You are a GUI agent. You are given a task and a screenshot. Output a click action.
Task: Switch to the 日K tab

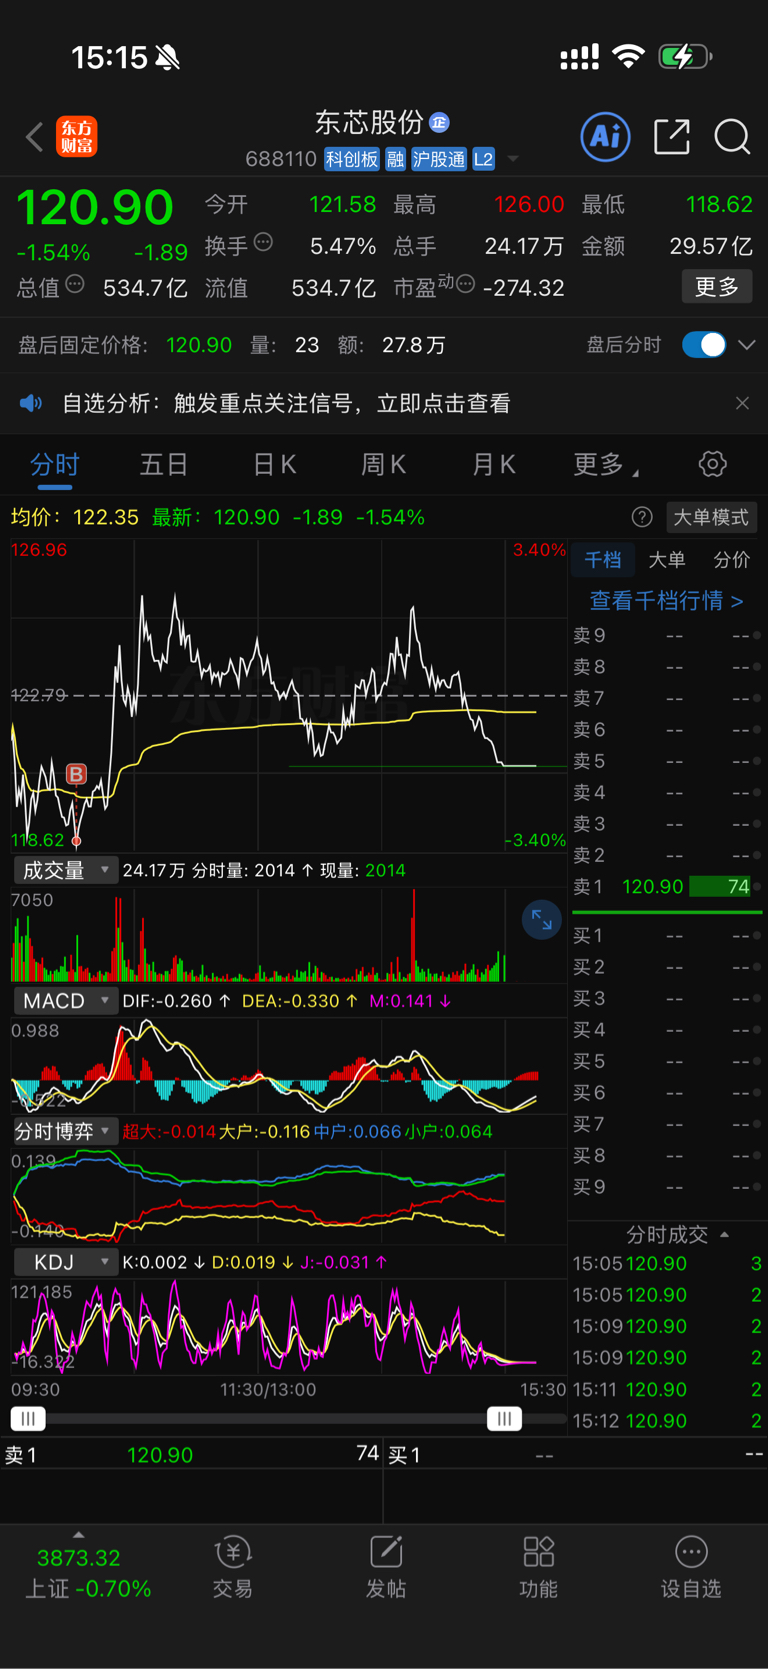coord(274,464)
